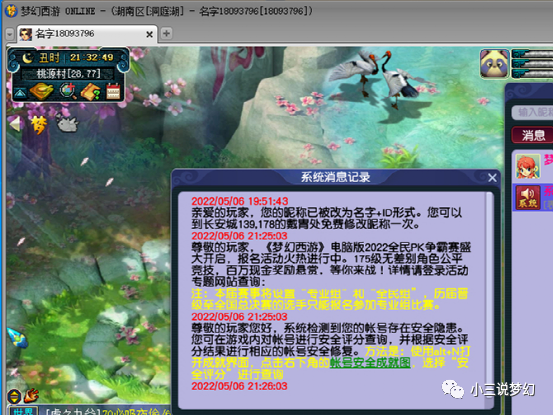Open the red calendar activity icon
The width and height of the screenshot is (553, 415).
tap(113, 91)
